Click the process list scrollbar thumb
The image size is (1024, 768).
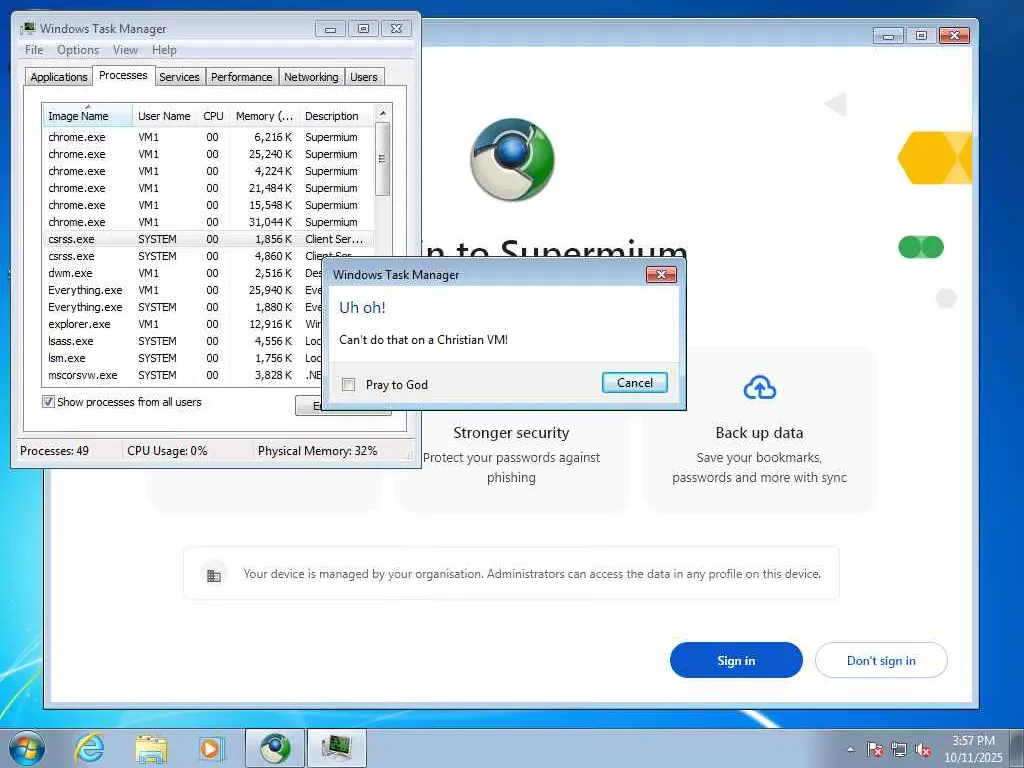[x=383, y=159]
